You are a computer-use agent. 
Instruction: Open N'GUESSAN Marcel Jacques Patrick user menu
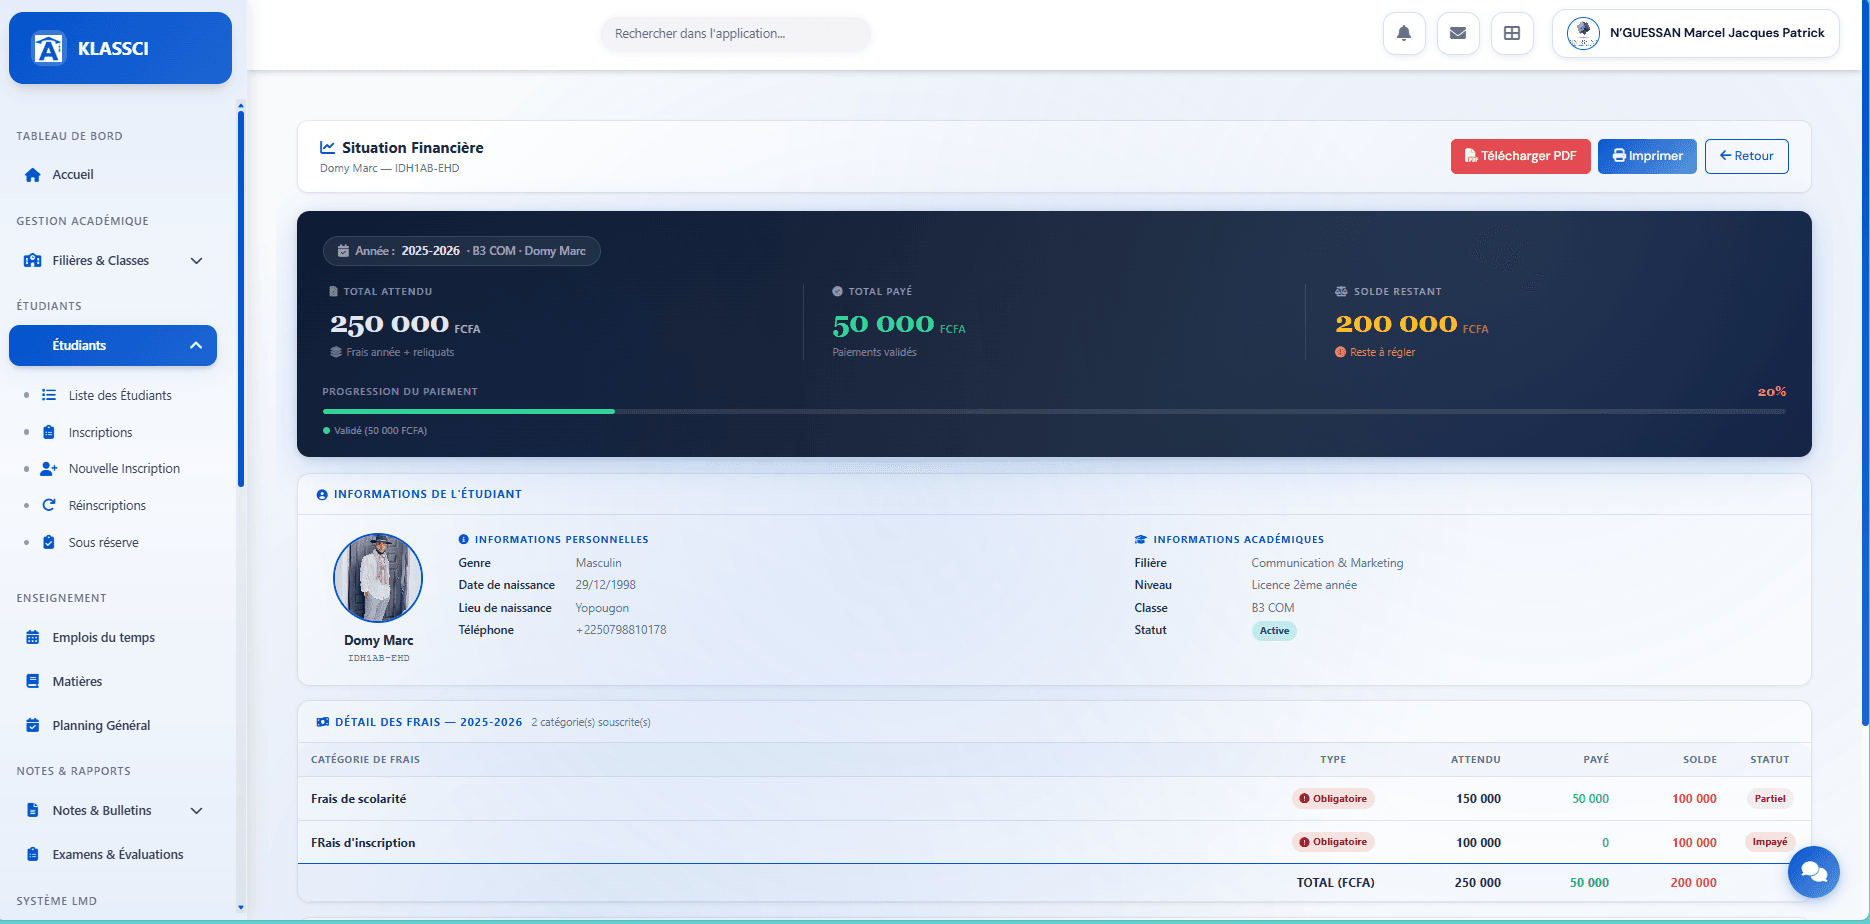[x=1696, y=33]
